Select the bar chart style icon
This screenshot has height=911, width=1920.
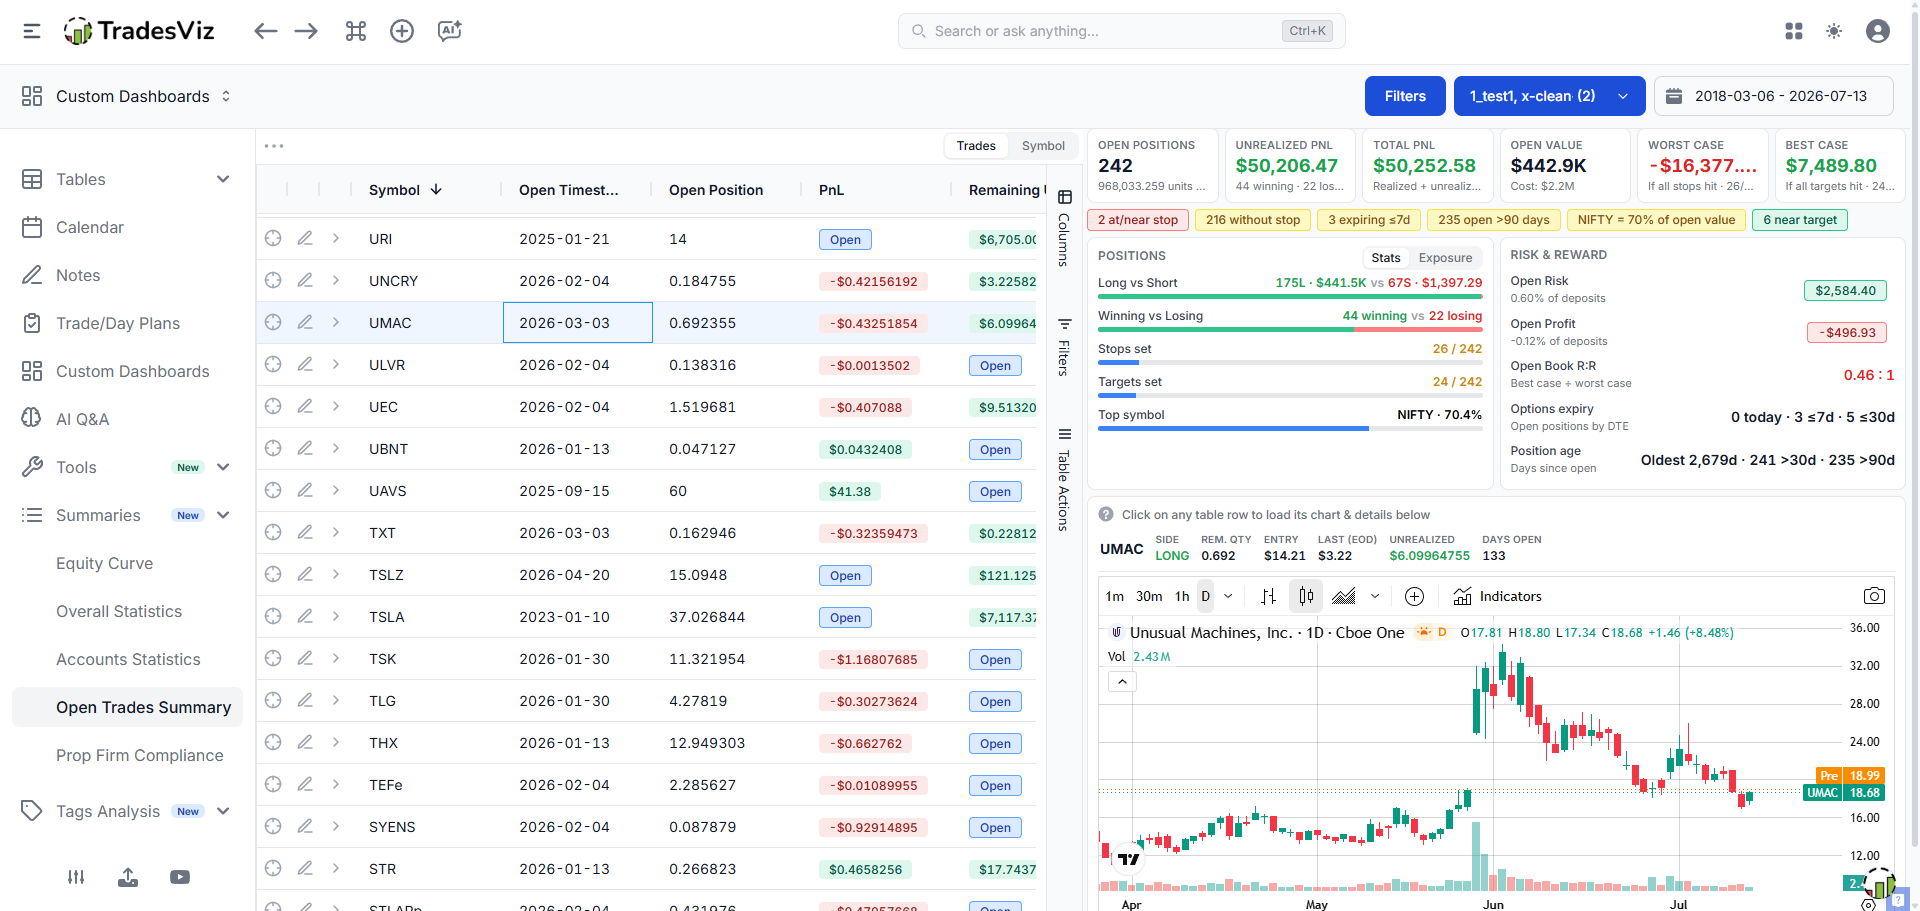tap(1268, 596)
